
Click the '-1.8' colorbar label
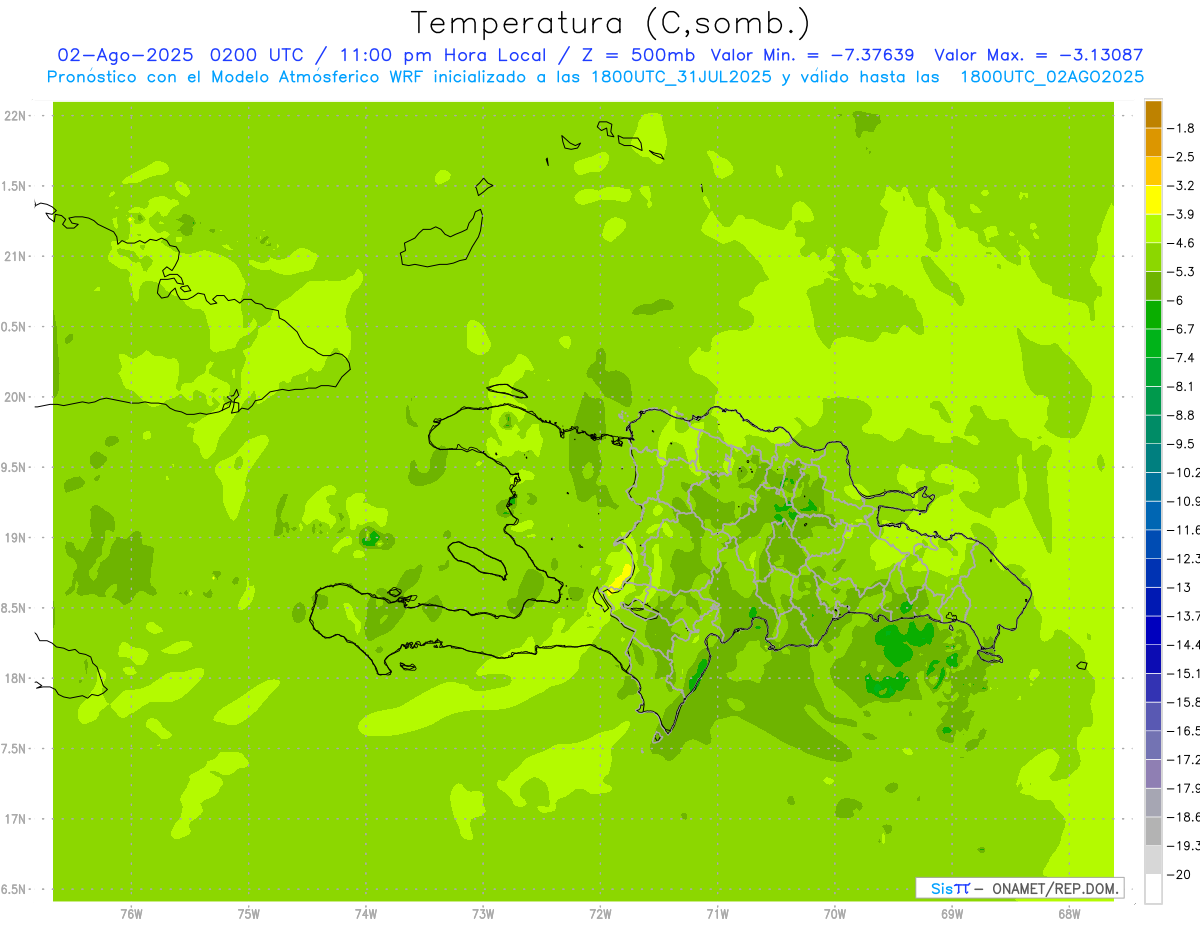click(x=1182, y=128)
